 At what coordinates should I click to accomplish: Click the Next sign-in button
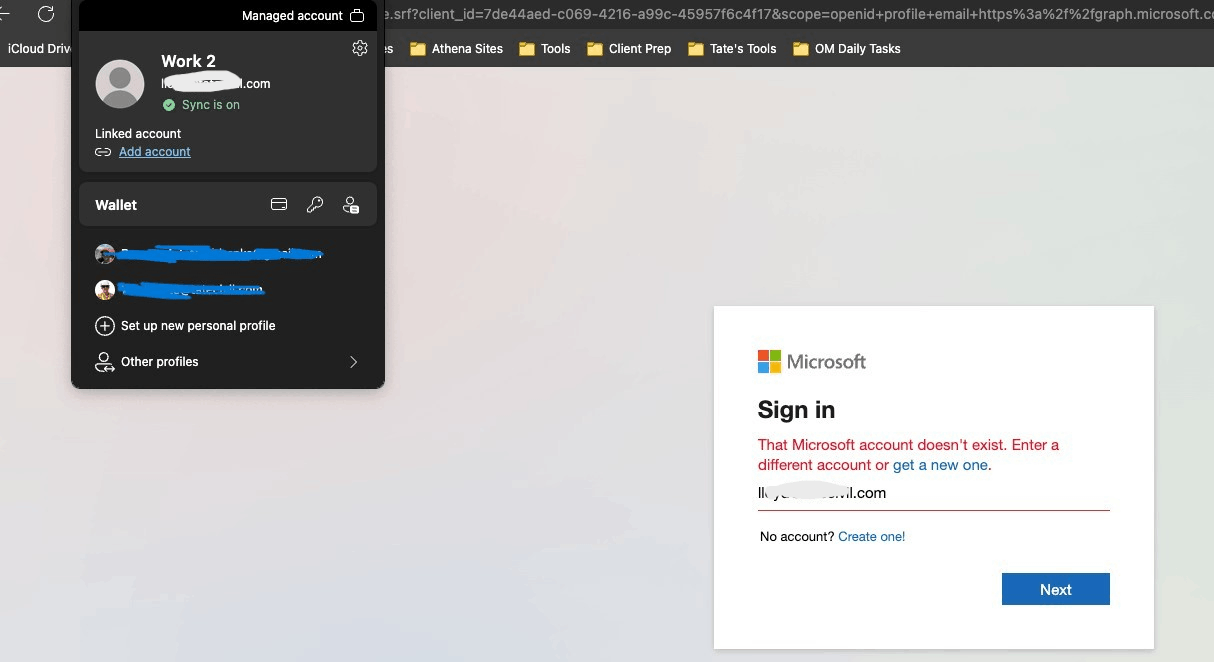pyautogui.click(x=1055, y=589)
